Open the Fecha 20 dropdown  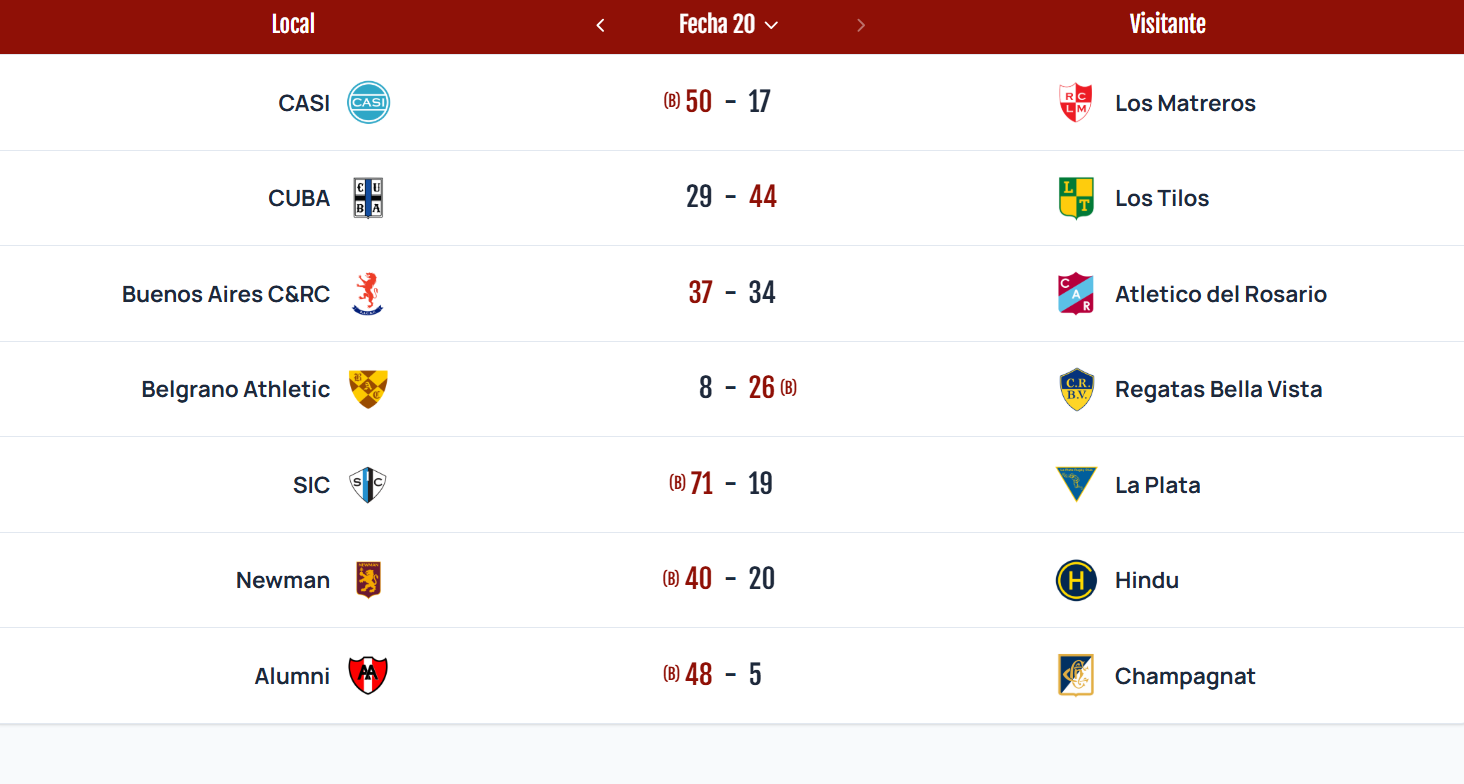728,25
